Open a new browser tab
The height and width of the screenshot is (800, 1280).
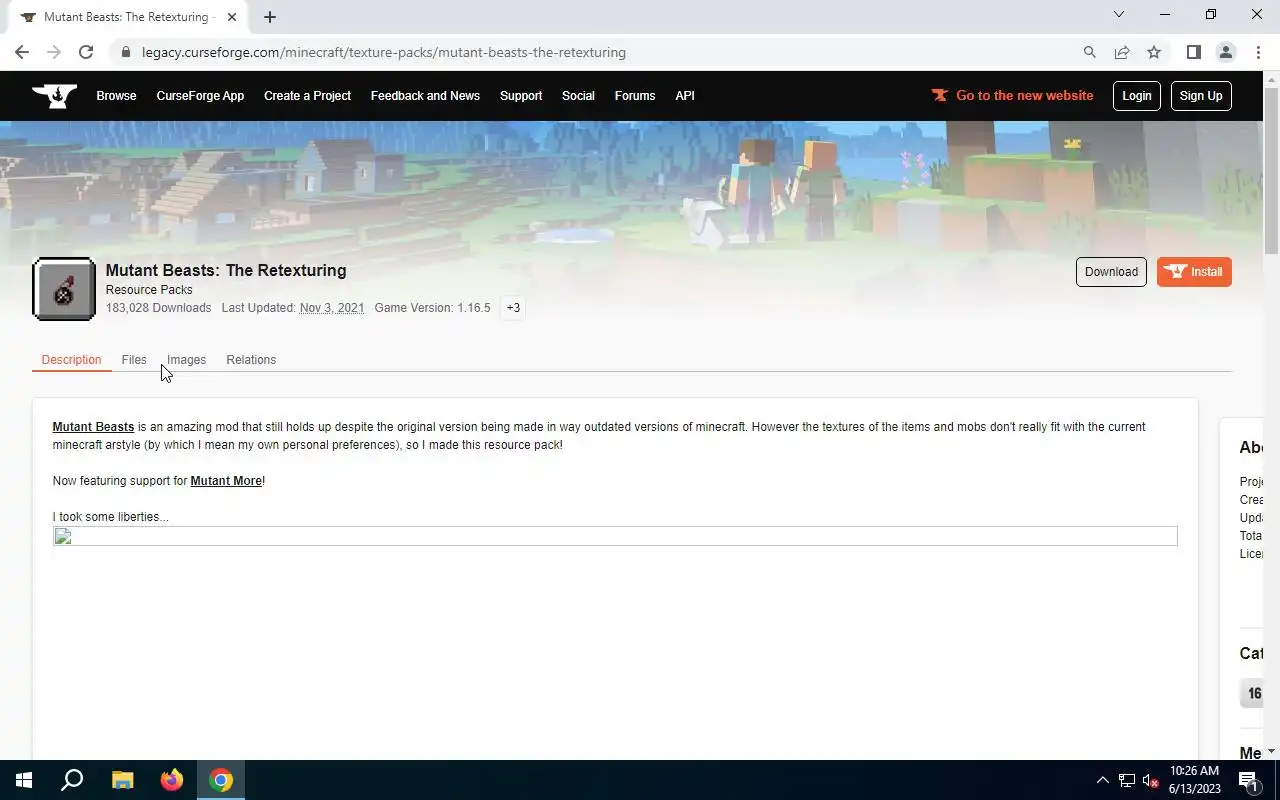[x=270, y=17]
